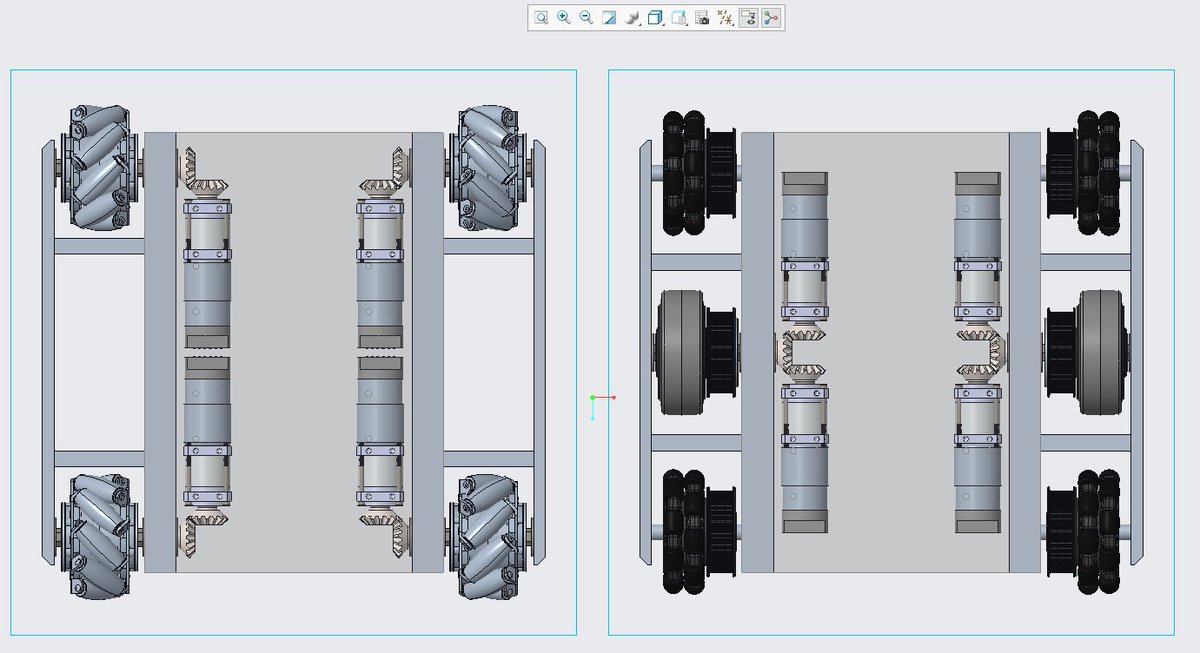Click the Zoom Out magnifier icon
The image size is (1200, 653).
tap(587, 18)
